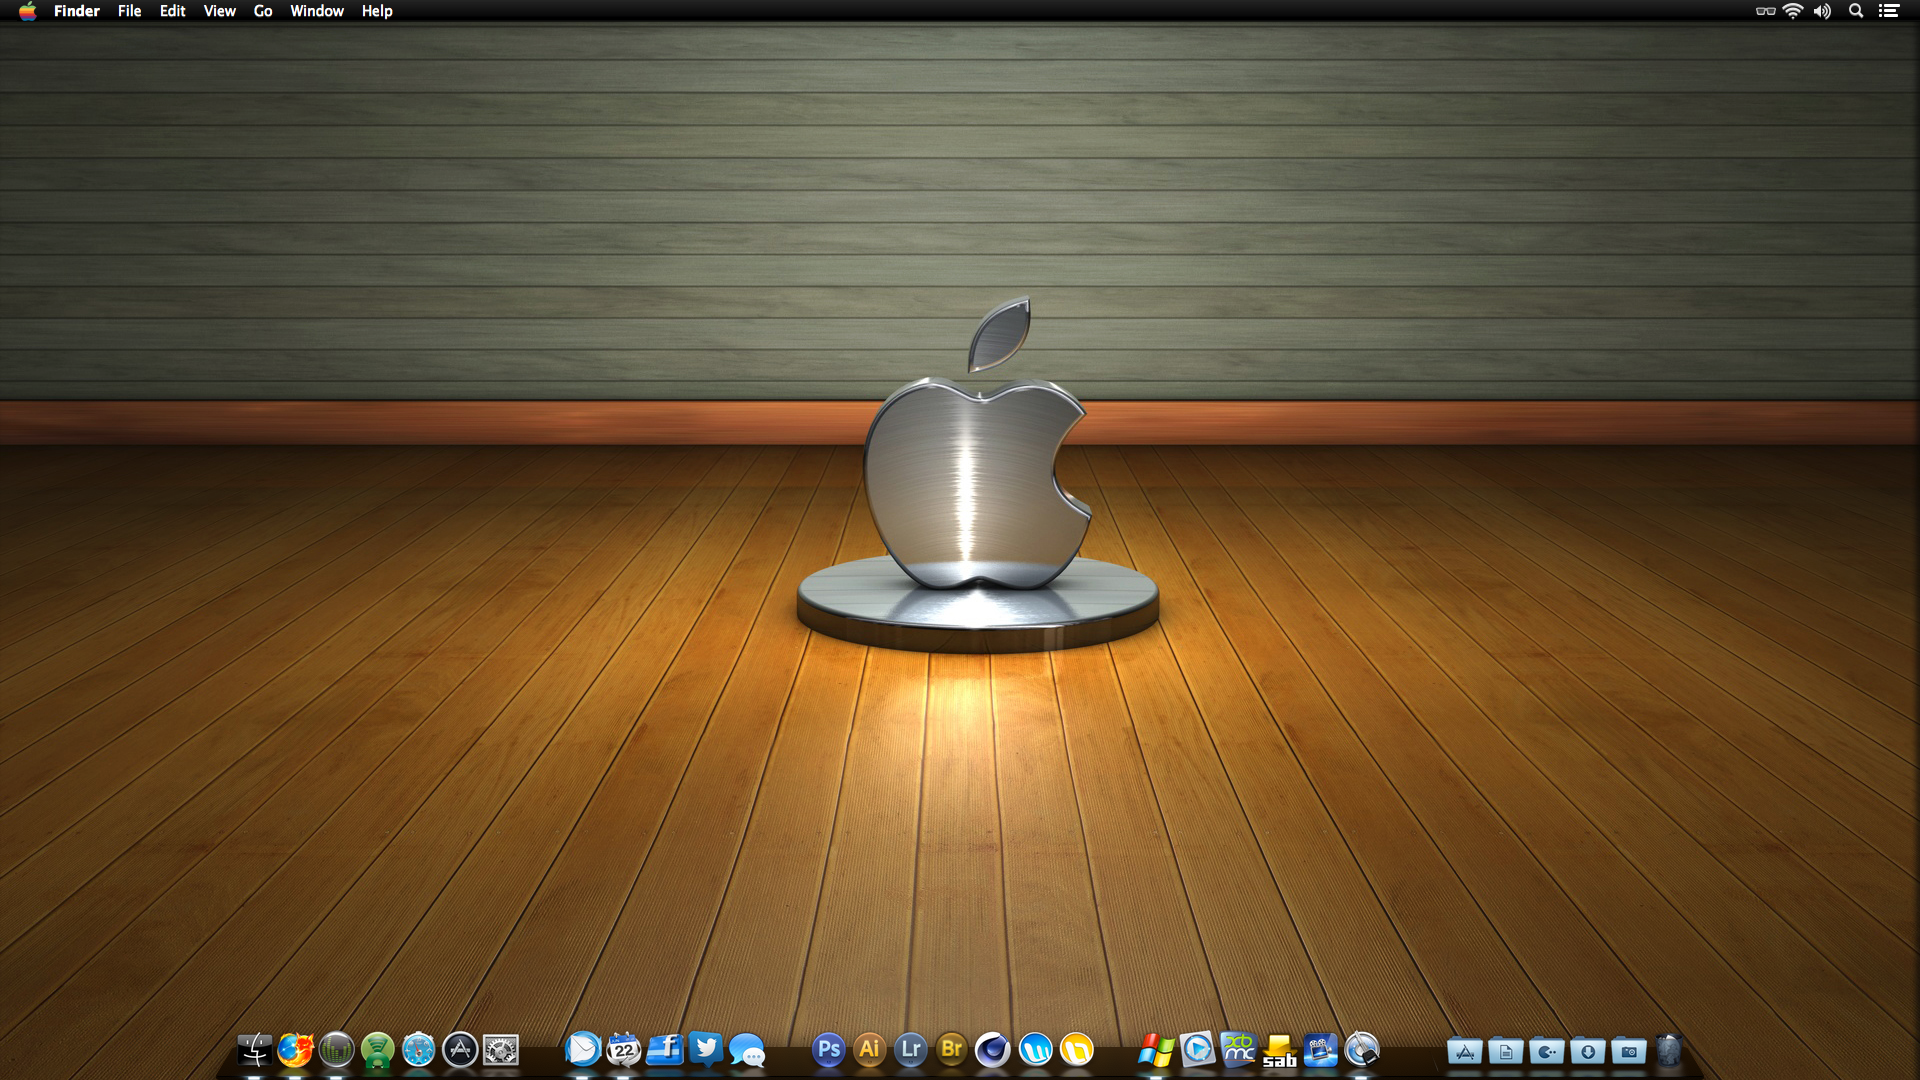The width and height of the screenshot is (1920, 1080).
Task: Open the File menu
Action: (129, 11)
